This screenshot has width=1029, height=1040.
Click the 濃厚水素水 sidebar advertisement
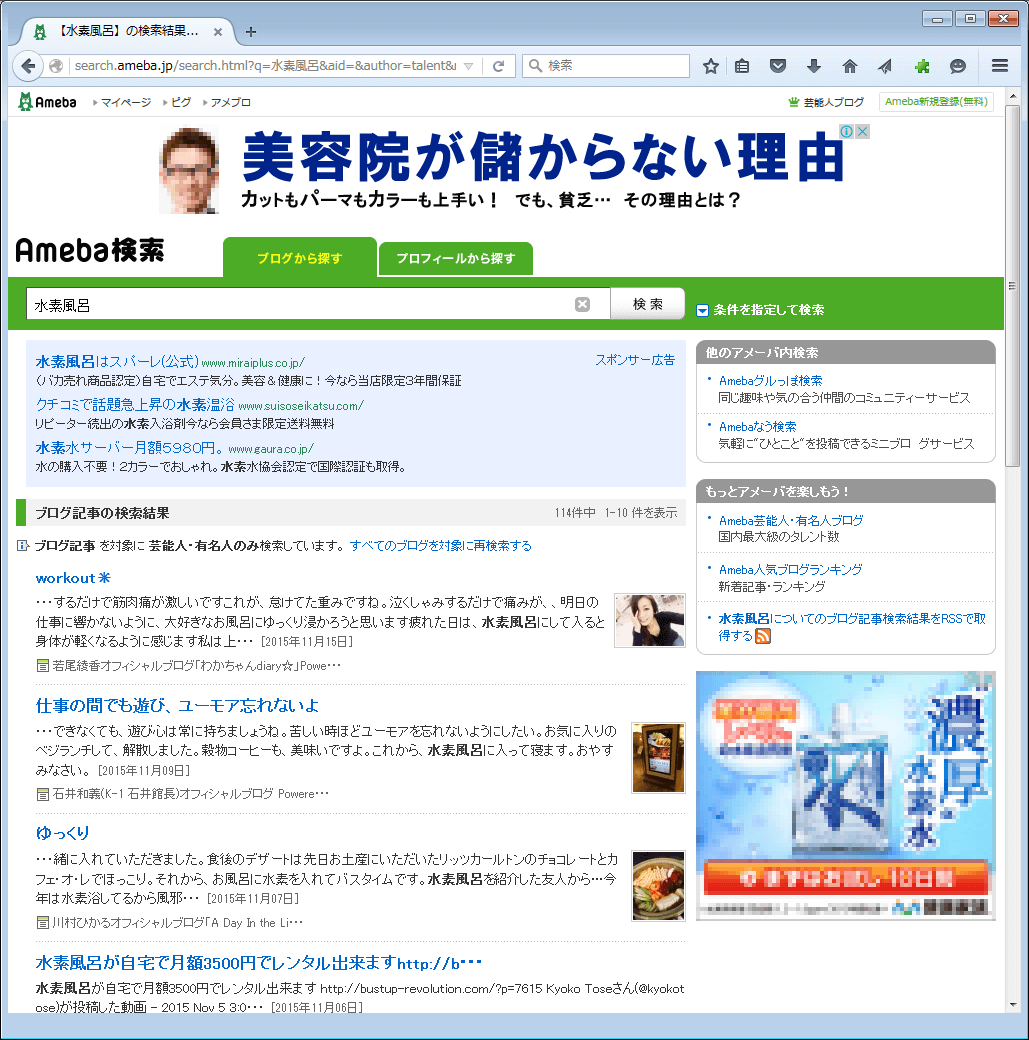[846, 796]
